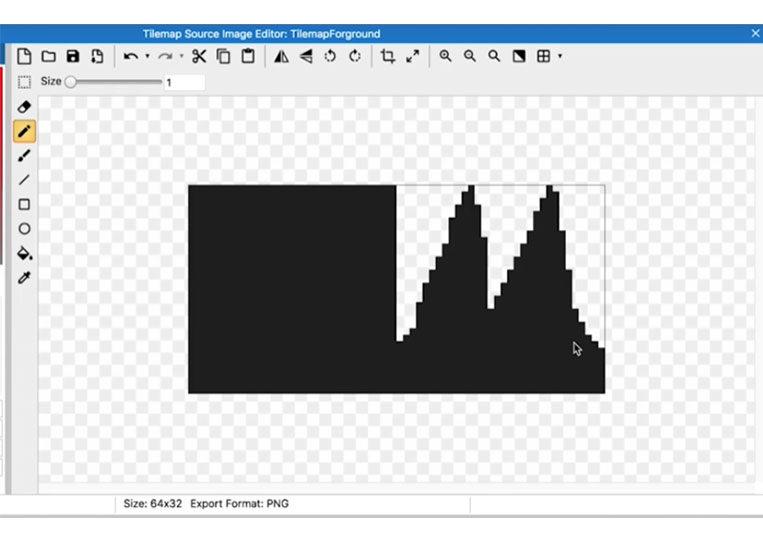The height and width of the screenshot is (541, 763).
Task: Select the Ellipse shape tool
Action: [24, 229]
